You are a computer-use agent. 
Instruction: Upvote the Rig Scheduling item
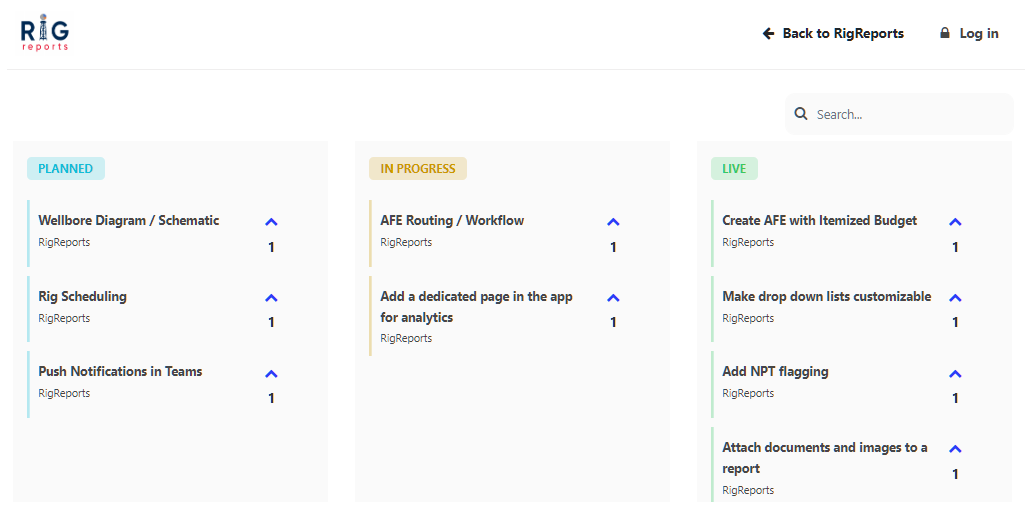[271, 298]
